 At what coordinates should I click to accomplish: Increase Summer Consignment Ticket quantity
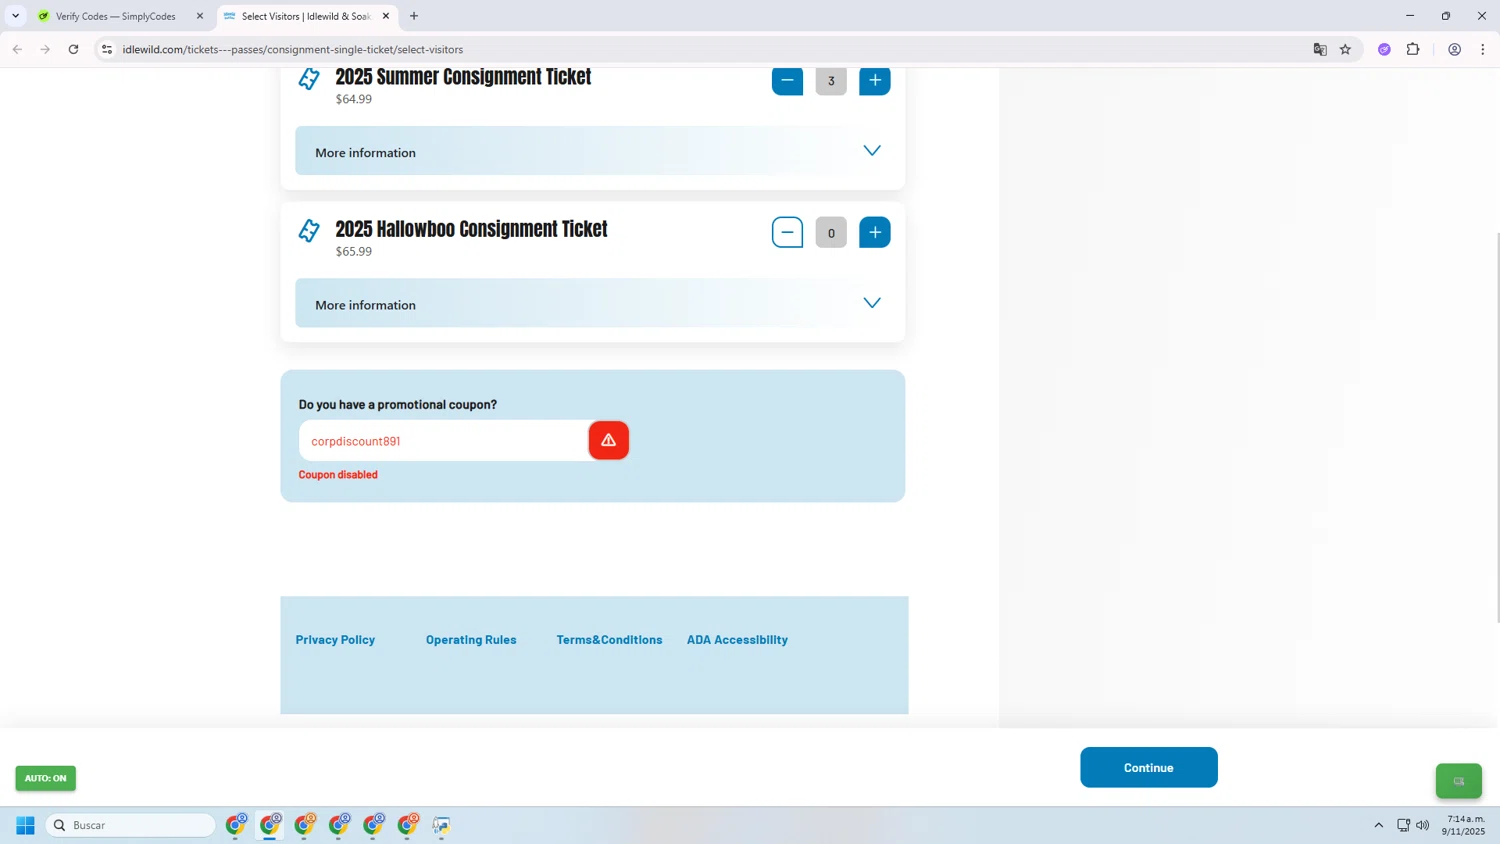tap(875, 81)
